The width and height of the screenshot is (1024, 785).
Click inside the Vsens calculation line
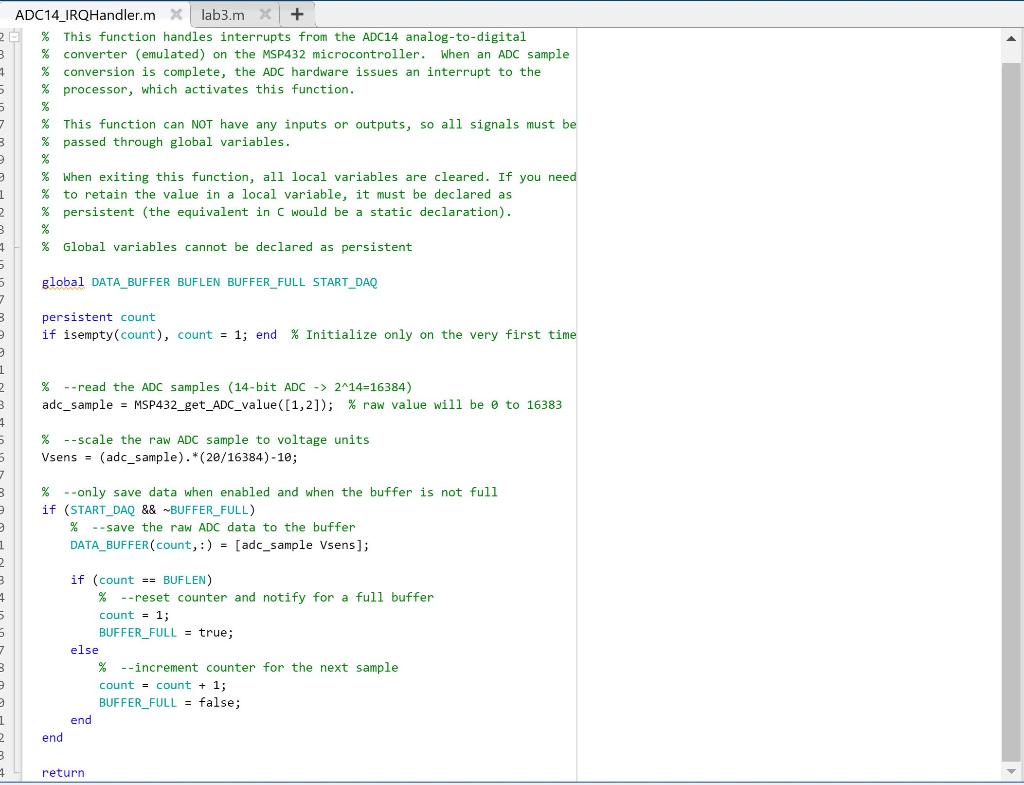pyautogui.click(x=170, y=457)
